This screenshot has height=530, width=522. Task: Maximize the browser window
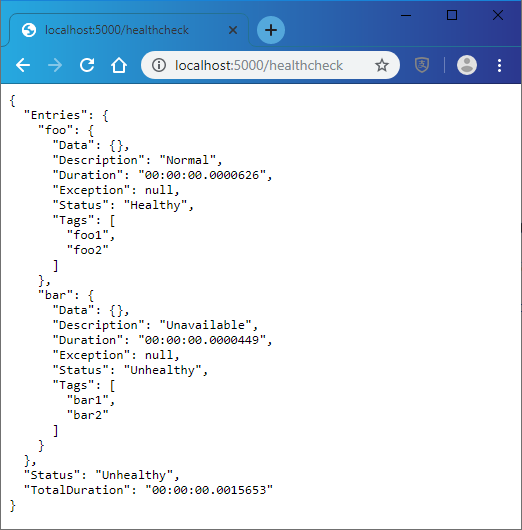452,15
